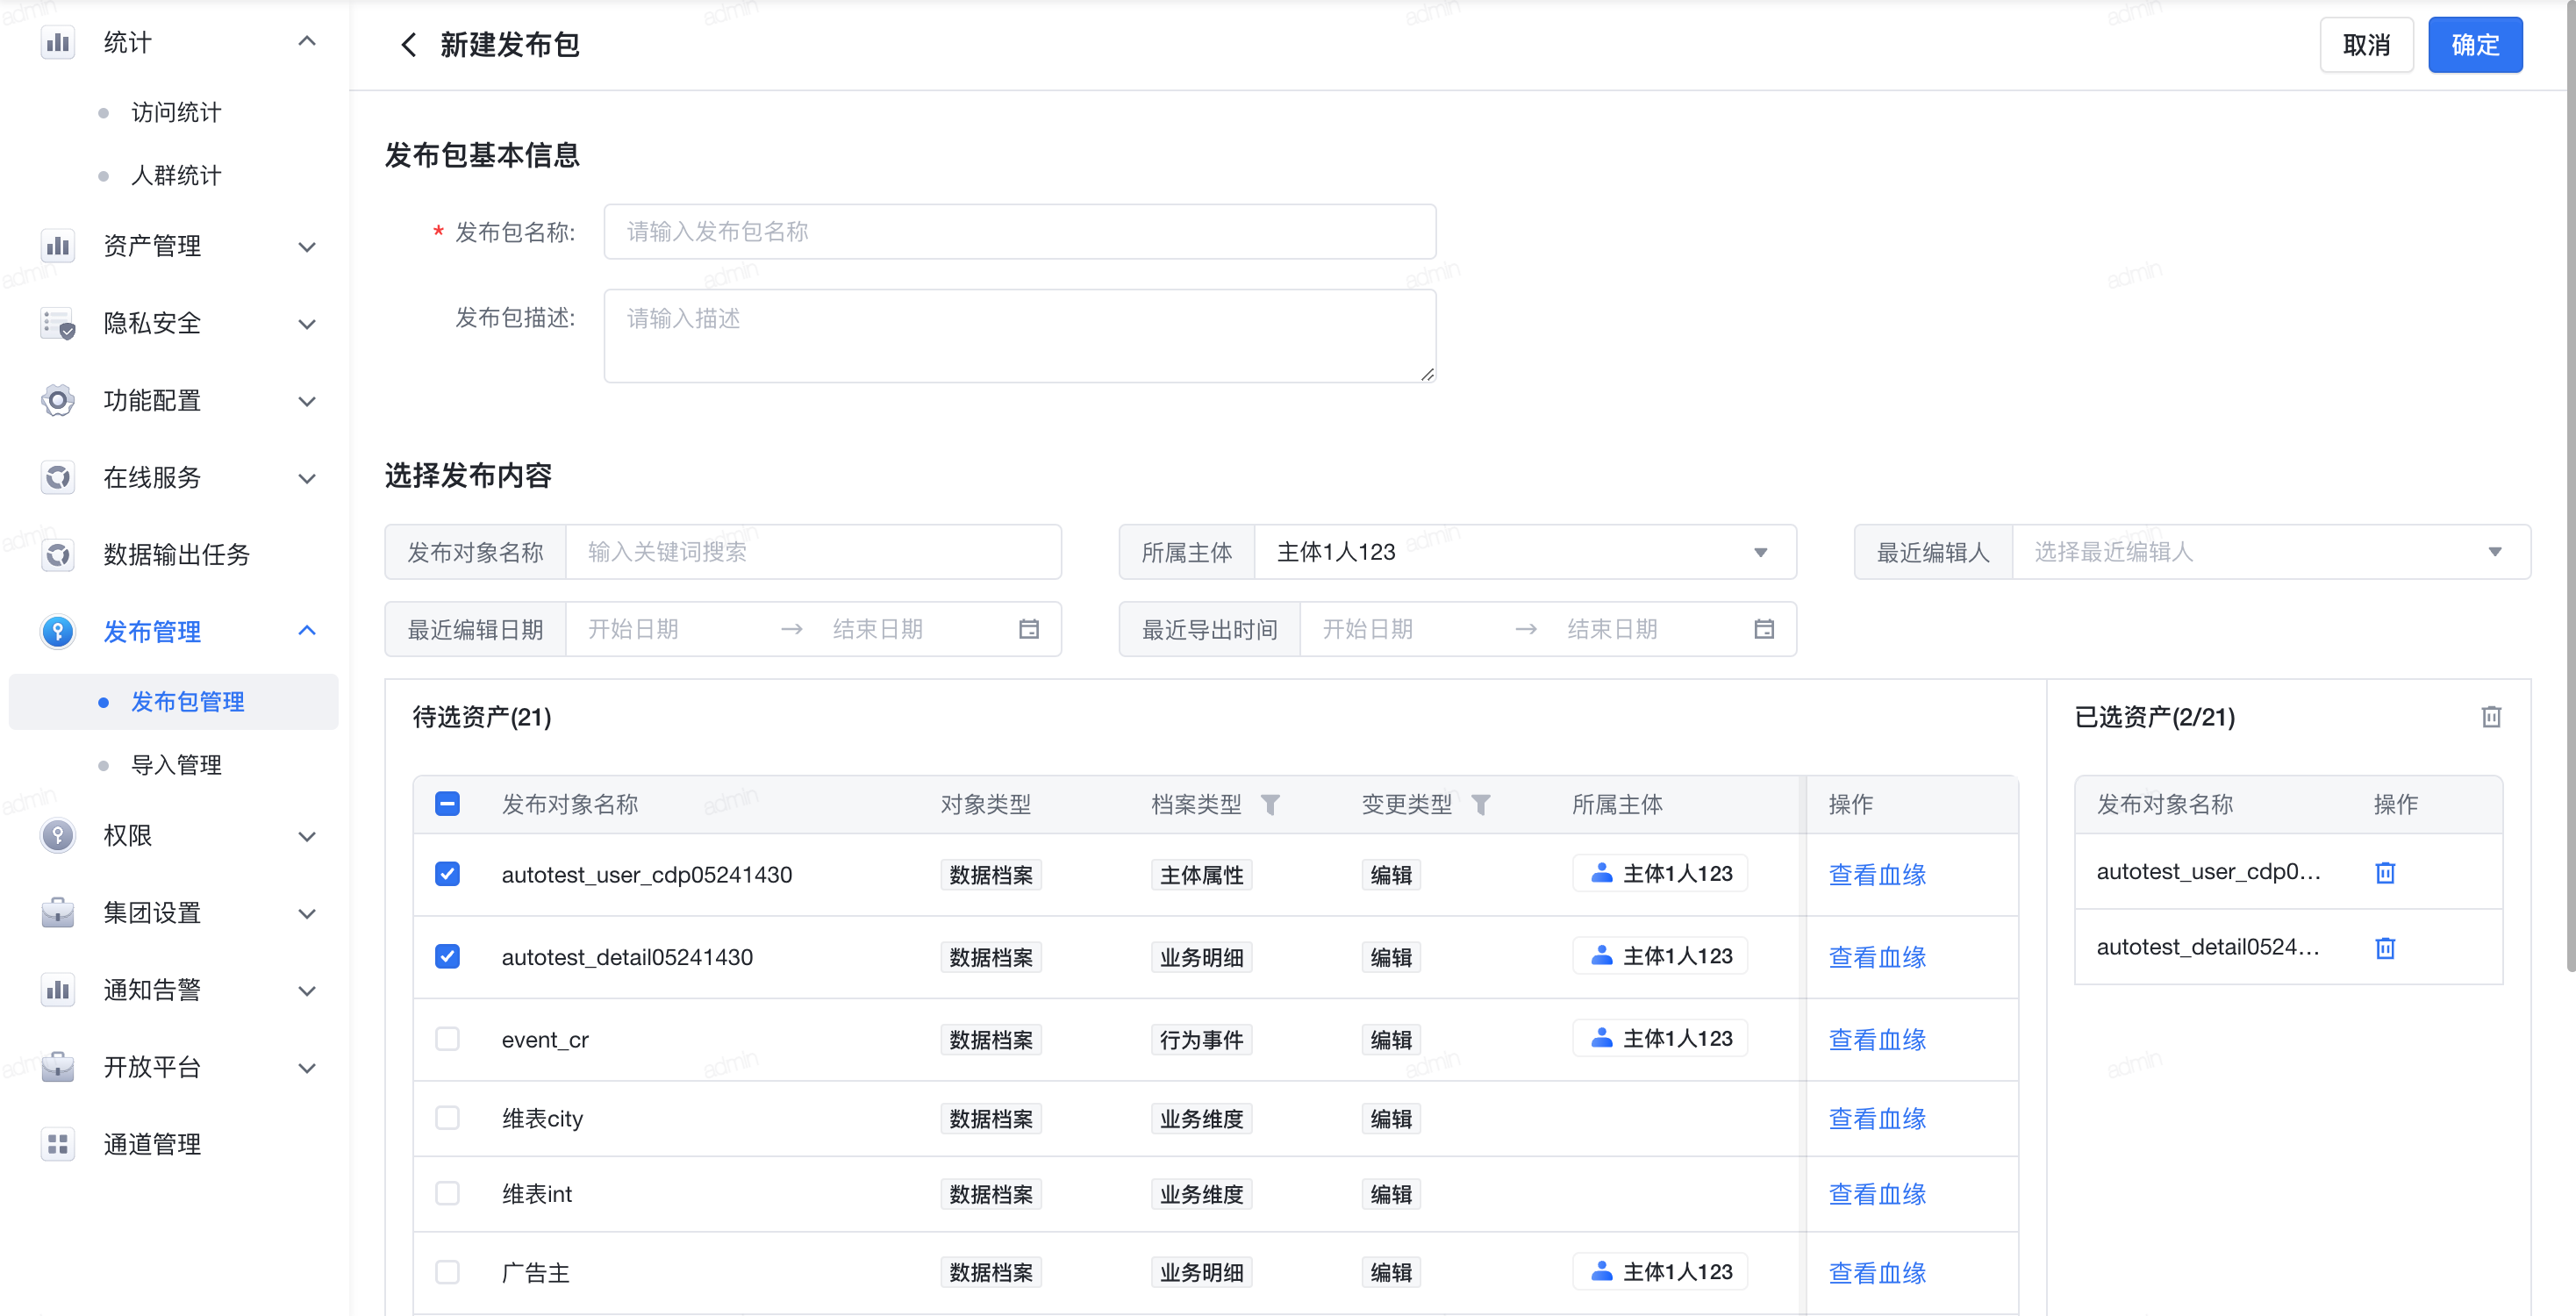The width and height of the screenshot is (2576, 1316).
Task: Uncheck autotest_user_cdp05241430 row checkbox
Action: coord(447,874)
